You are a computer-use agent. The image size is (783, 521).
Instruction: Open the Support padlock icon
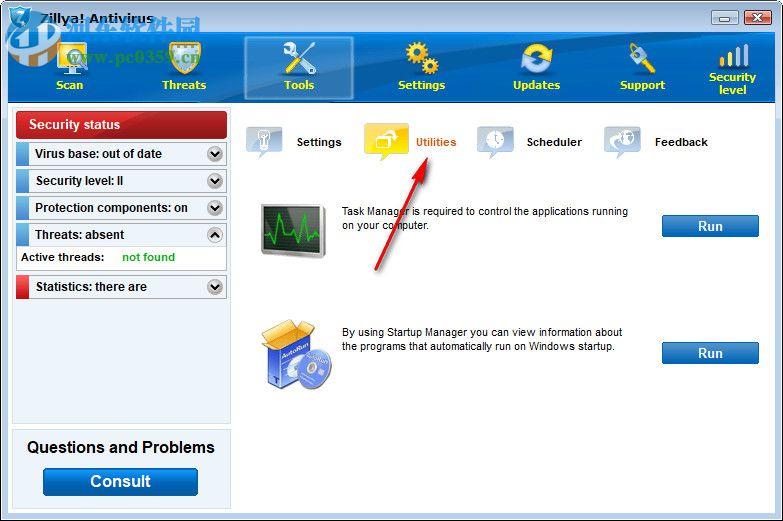click(x=642, y=58)
